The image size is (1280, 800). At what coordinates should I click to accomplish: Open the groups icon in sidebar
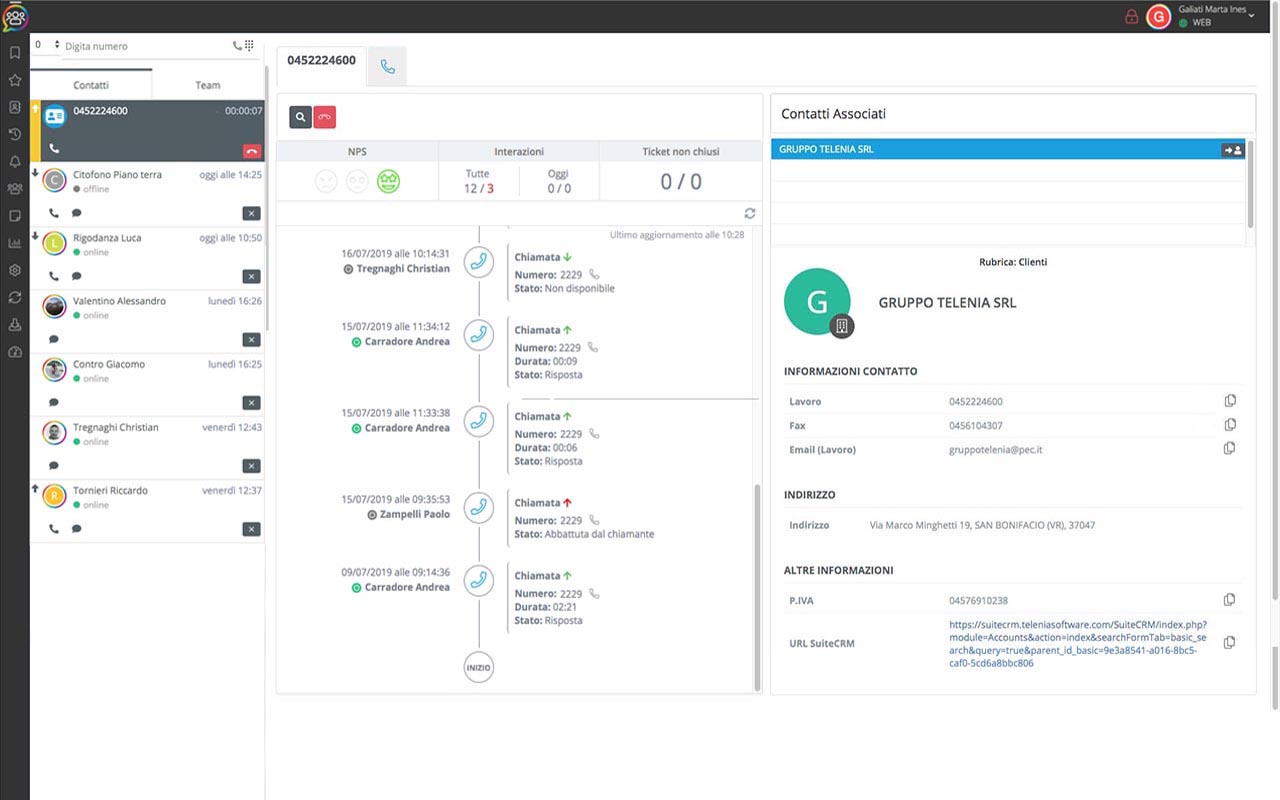point(15,188)
